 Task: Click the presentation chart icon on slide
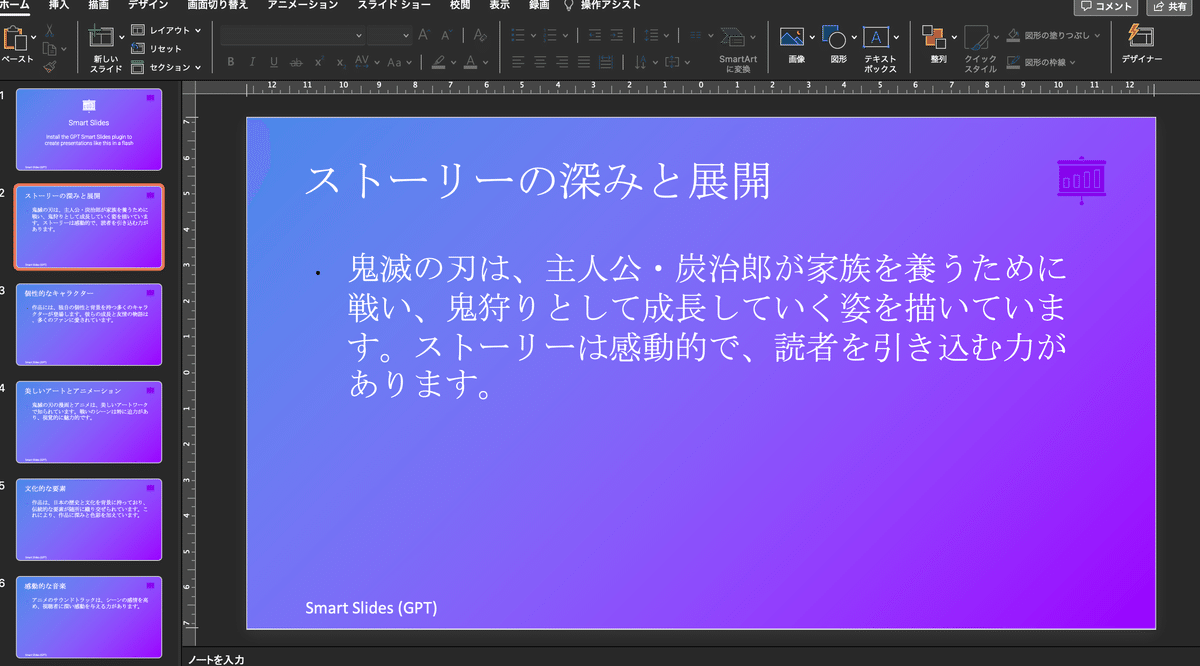click(1081, 179)
